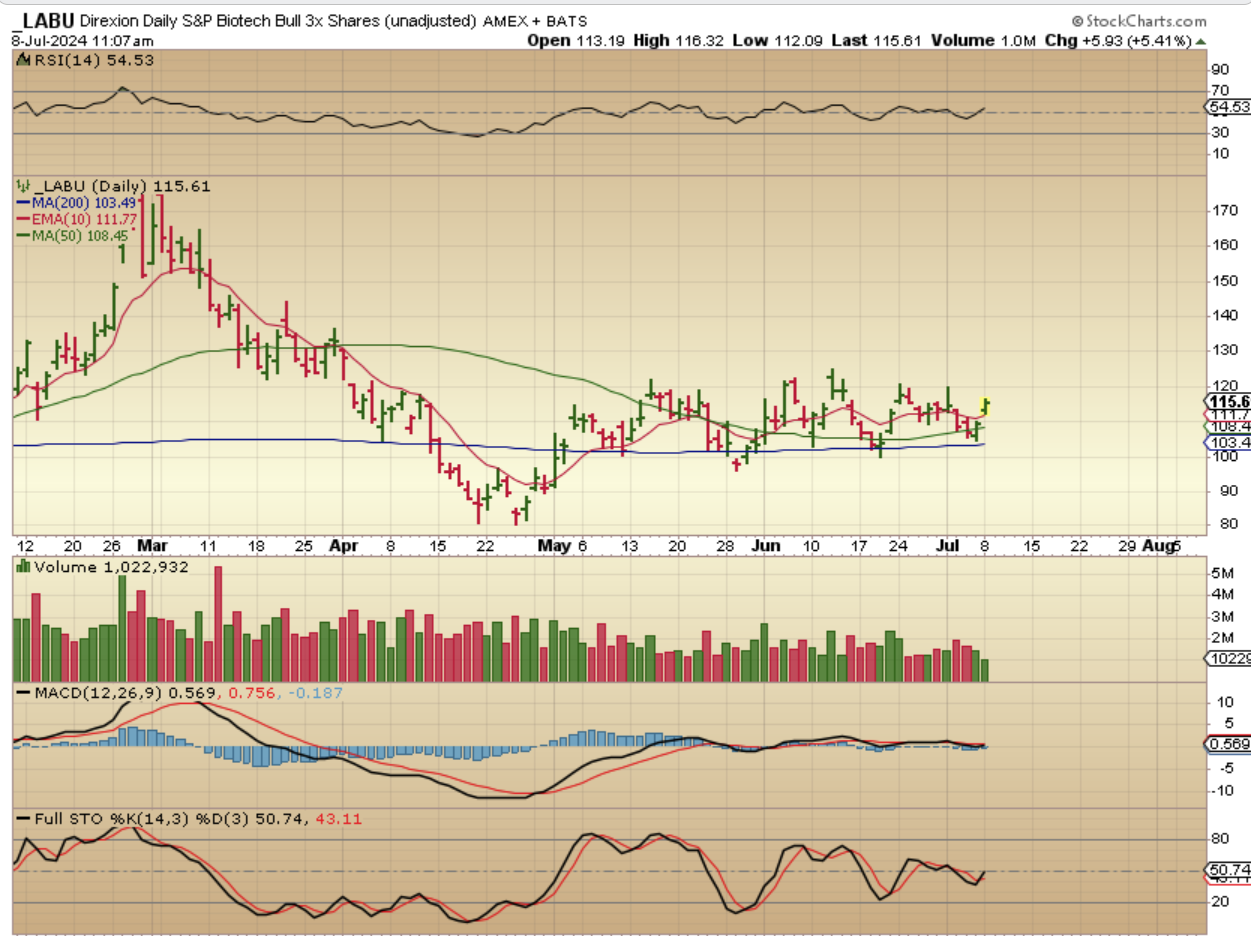
Task: Click the 0.569 MACD value tag on axis
Action: coord(1229,744)
